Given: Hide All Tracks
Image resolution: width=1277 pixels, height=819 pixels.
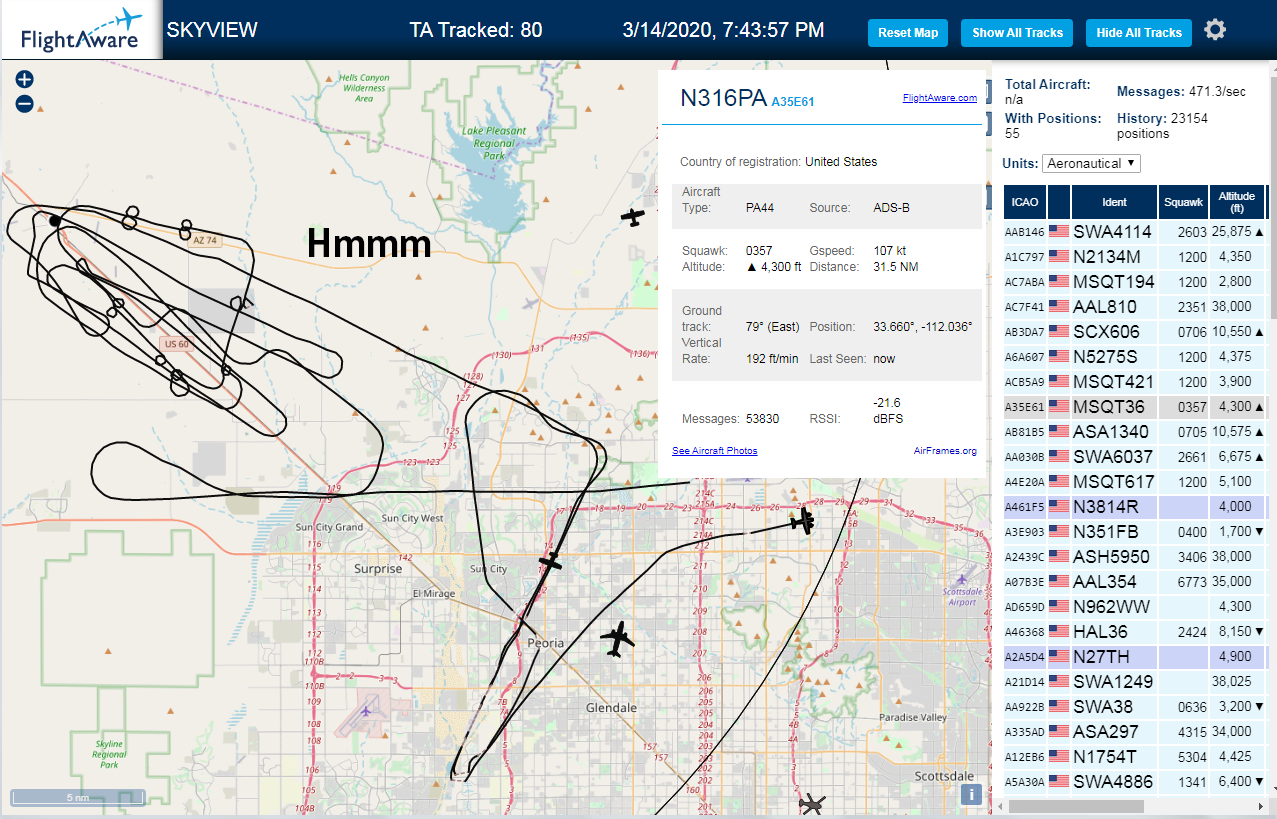Looking at the screenshot, I should pyautogui.click(x=1139, y=33).
